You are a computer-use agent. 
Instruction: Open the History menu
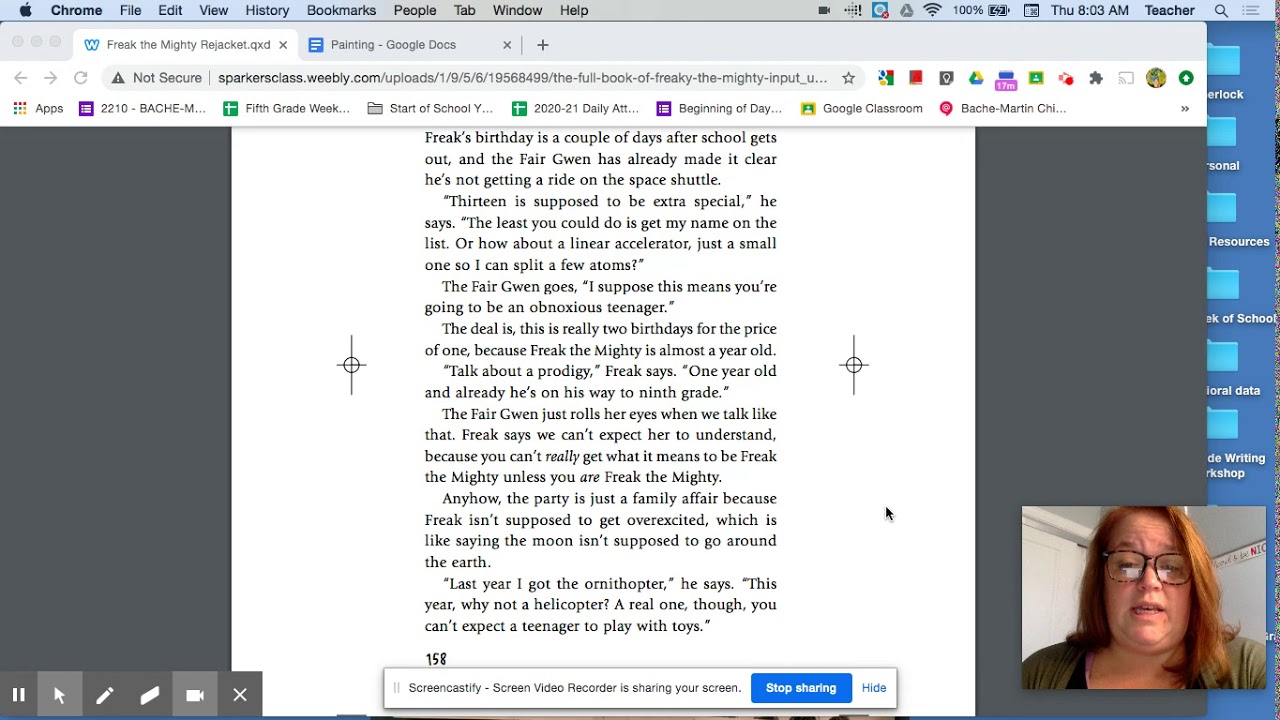point(267,10)
